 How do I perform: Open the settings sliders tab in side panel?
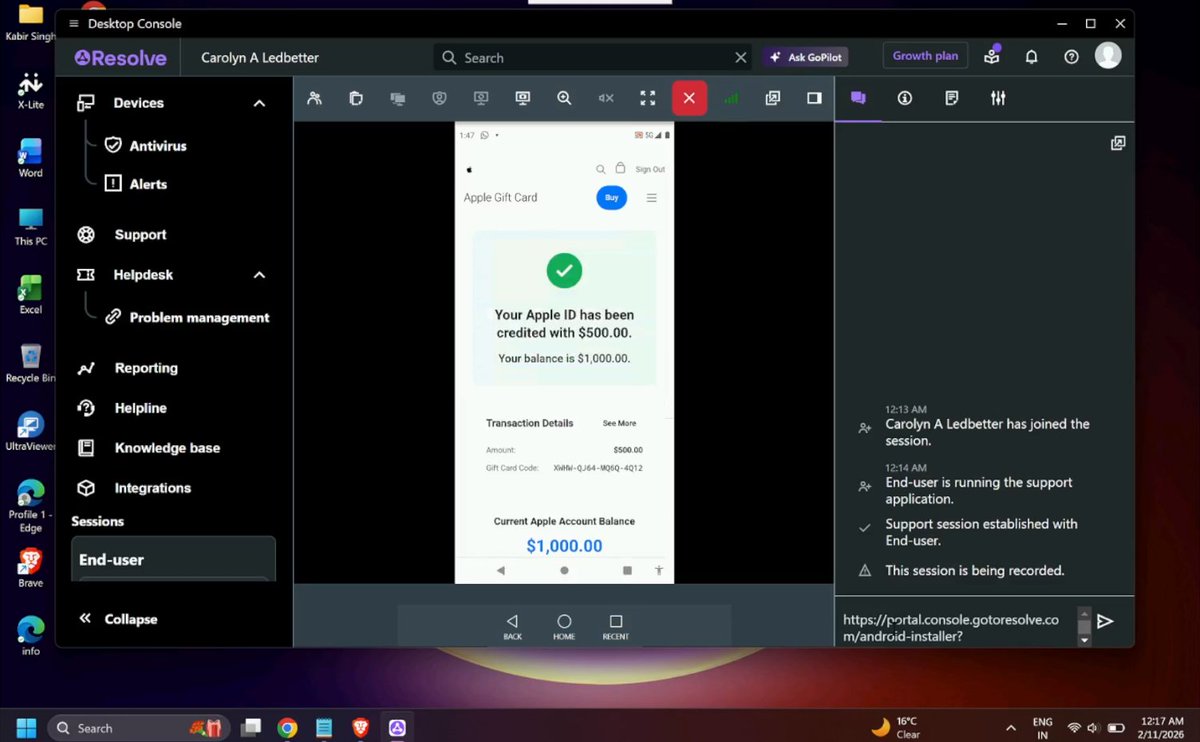click(x=998, y=98)
